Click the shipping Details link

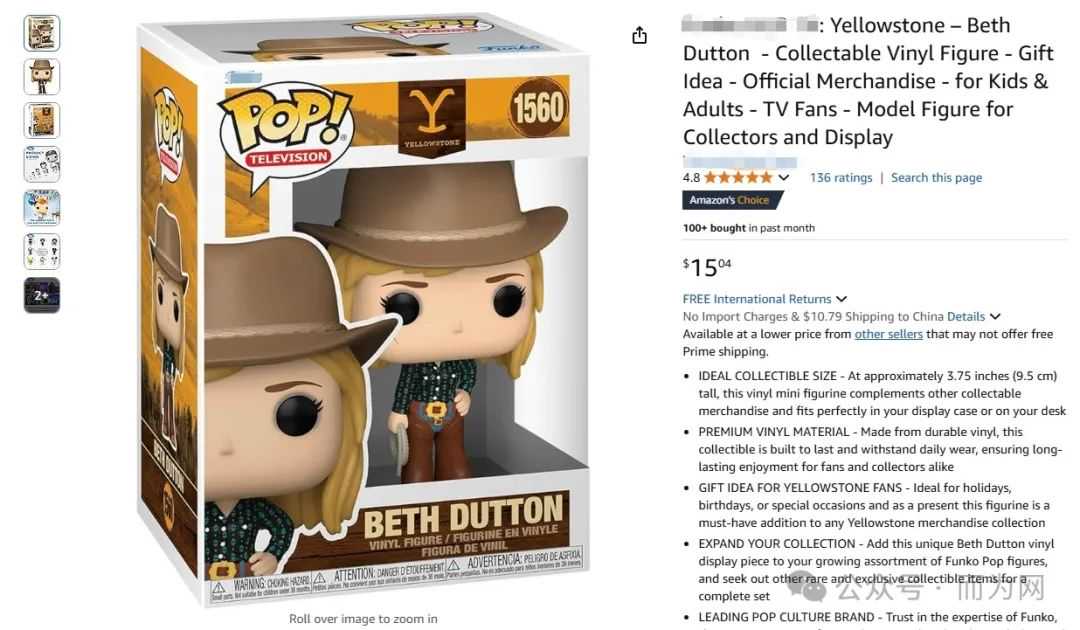[966, 317]
